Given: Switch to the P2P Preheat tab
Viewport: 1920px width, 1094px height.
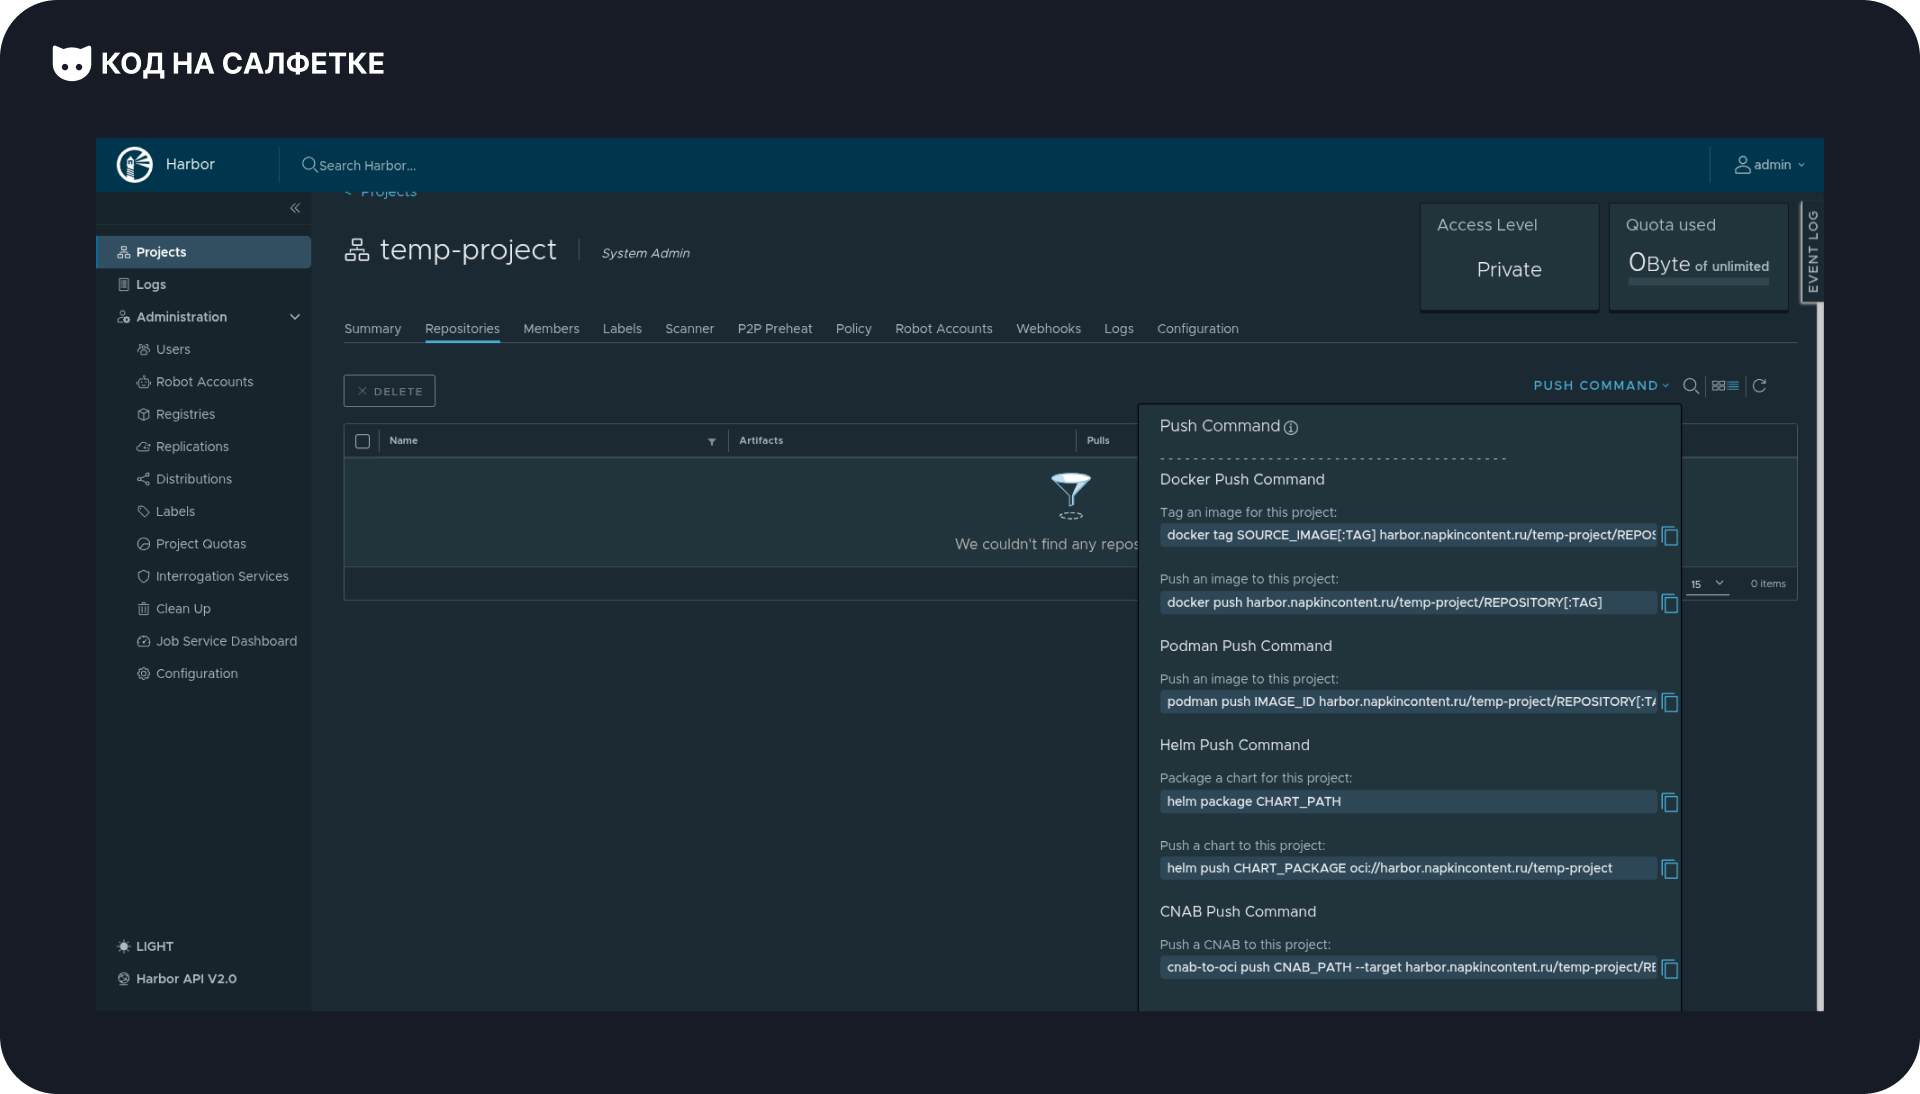Looking at the screenshot, I should (775, 329).
